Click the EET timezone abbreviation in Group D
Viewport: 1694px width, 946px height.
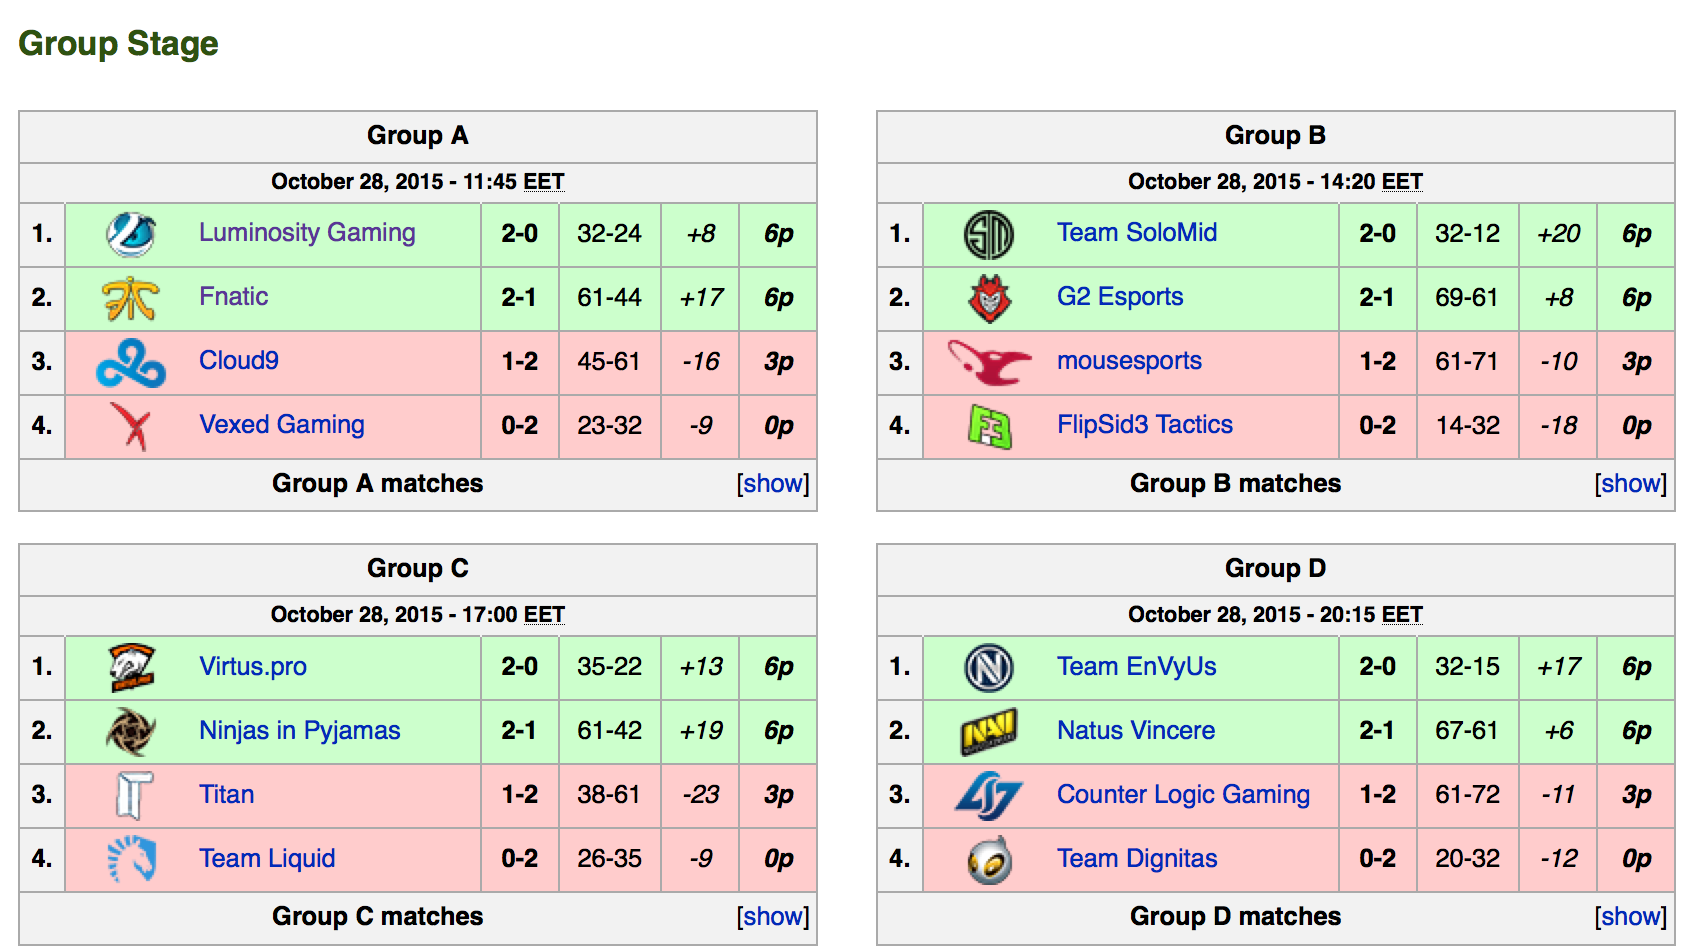1402,615
